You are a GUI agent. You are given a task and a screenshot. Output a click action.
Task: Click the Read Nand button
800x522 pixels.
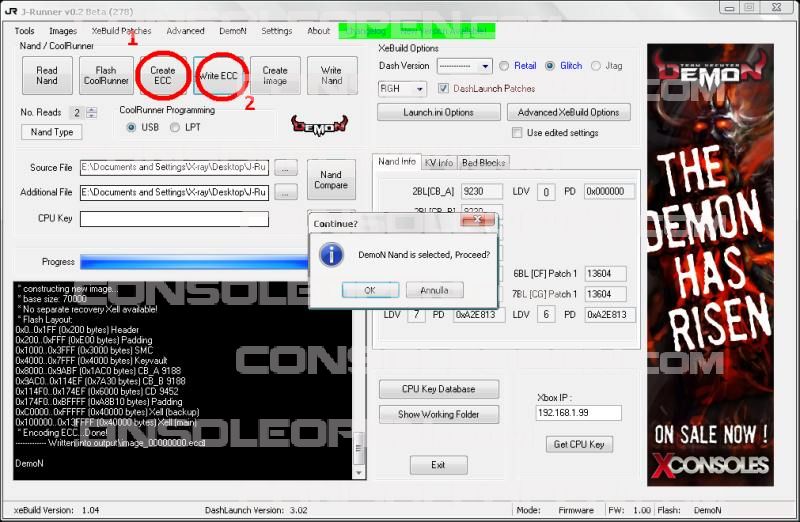pos(47,76)
